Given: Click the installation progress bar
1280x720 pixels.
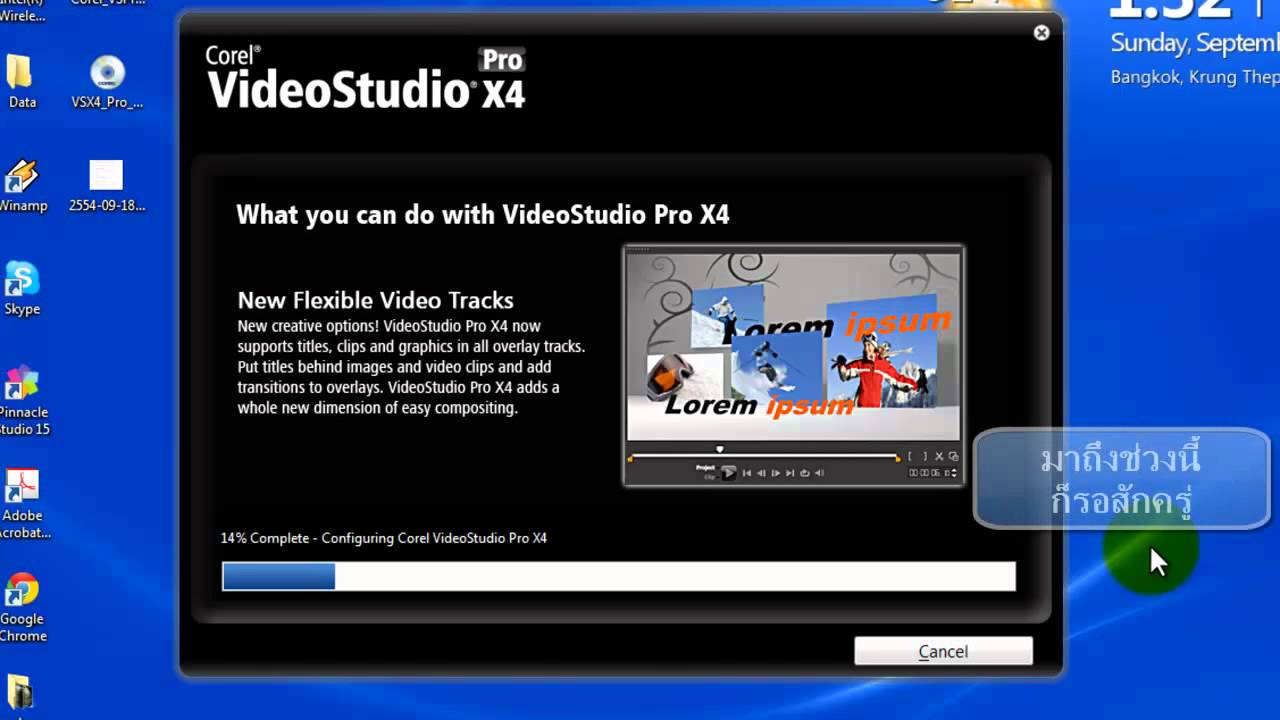Looking at the screenshot, I should (x=618, y=576).
